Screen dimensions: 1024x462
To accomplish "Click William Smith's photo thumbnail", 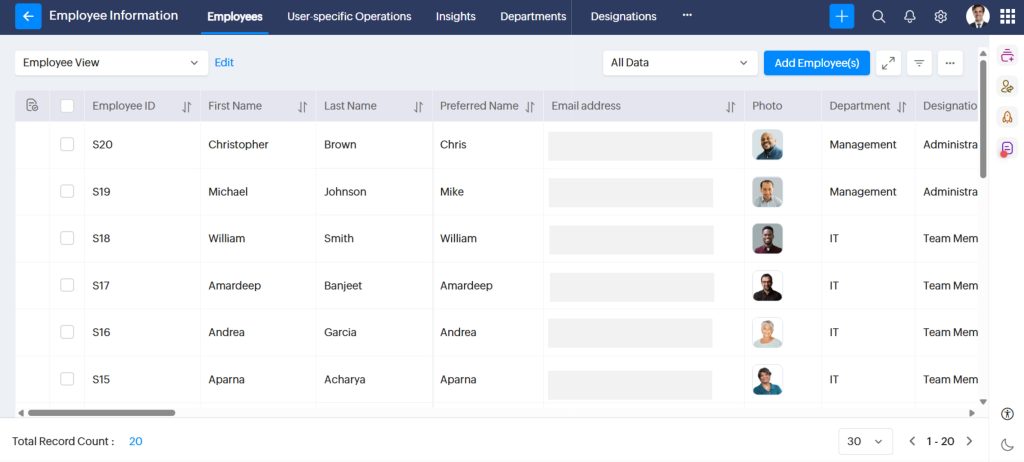I will [767, 239].
